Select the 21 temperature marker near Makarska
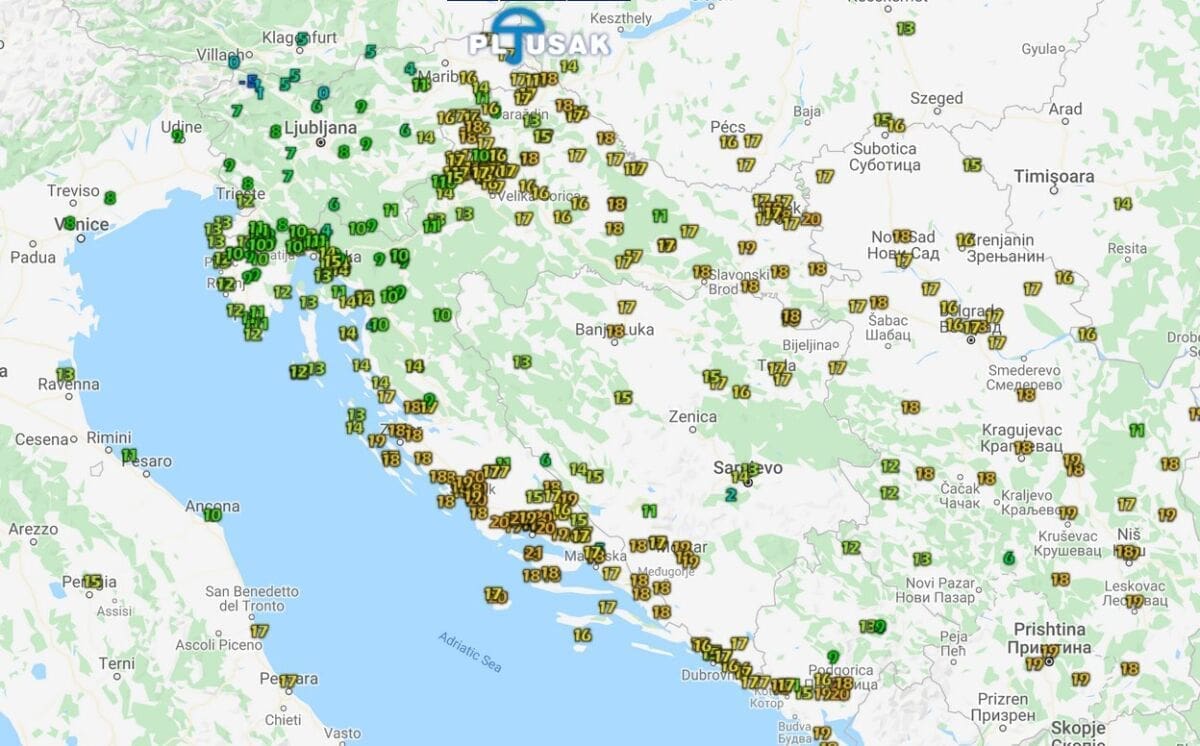 point(533,553)
